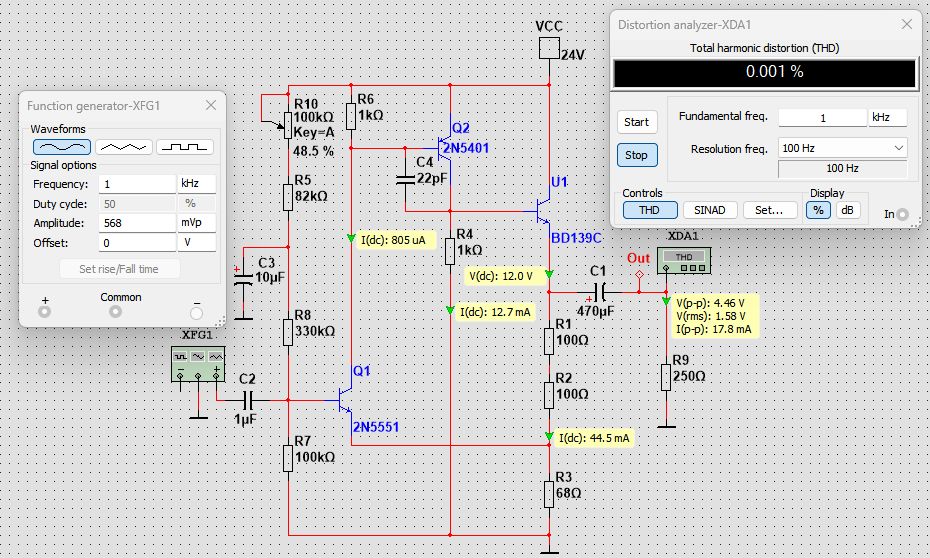
Task: Select the R7 100kΩ resistor symbol
Action: (x=288, y=458)
